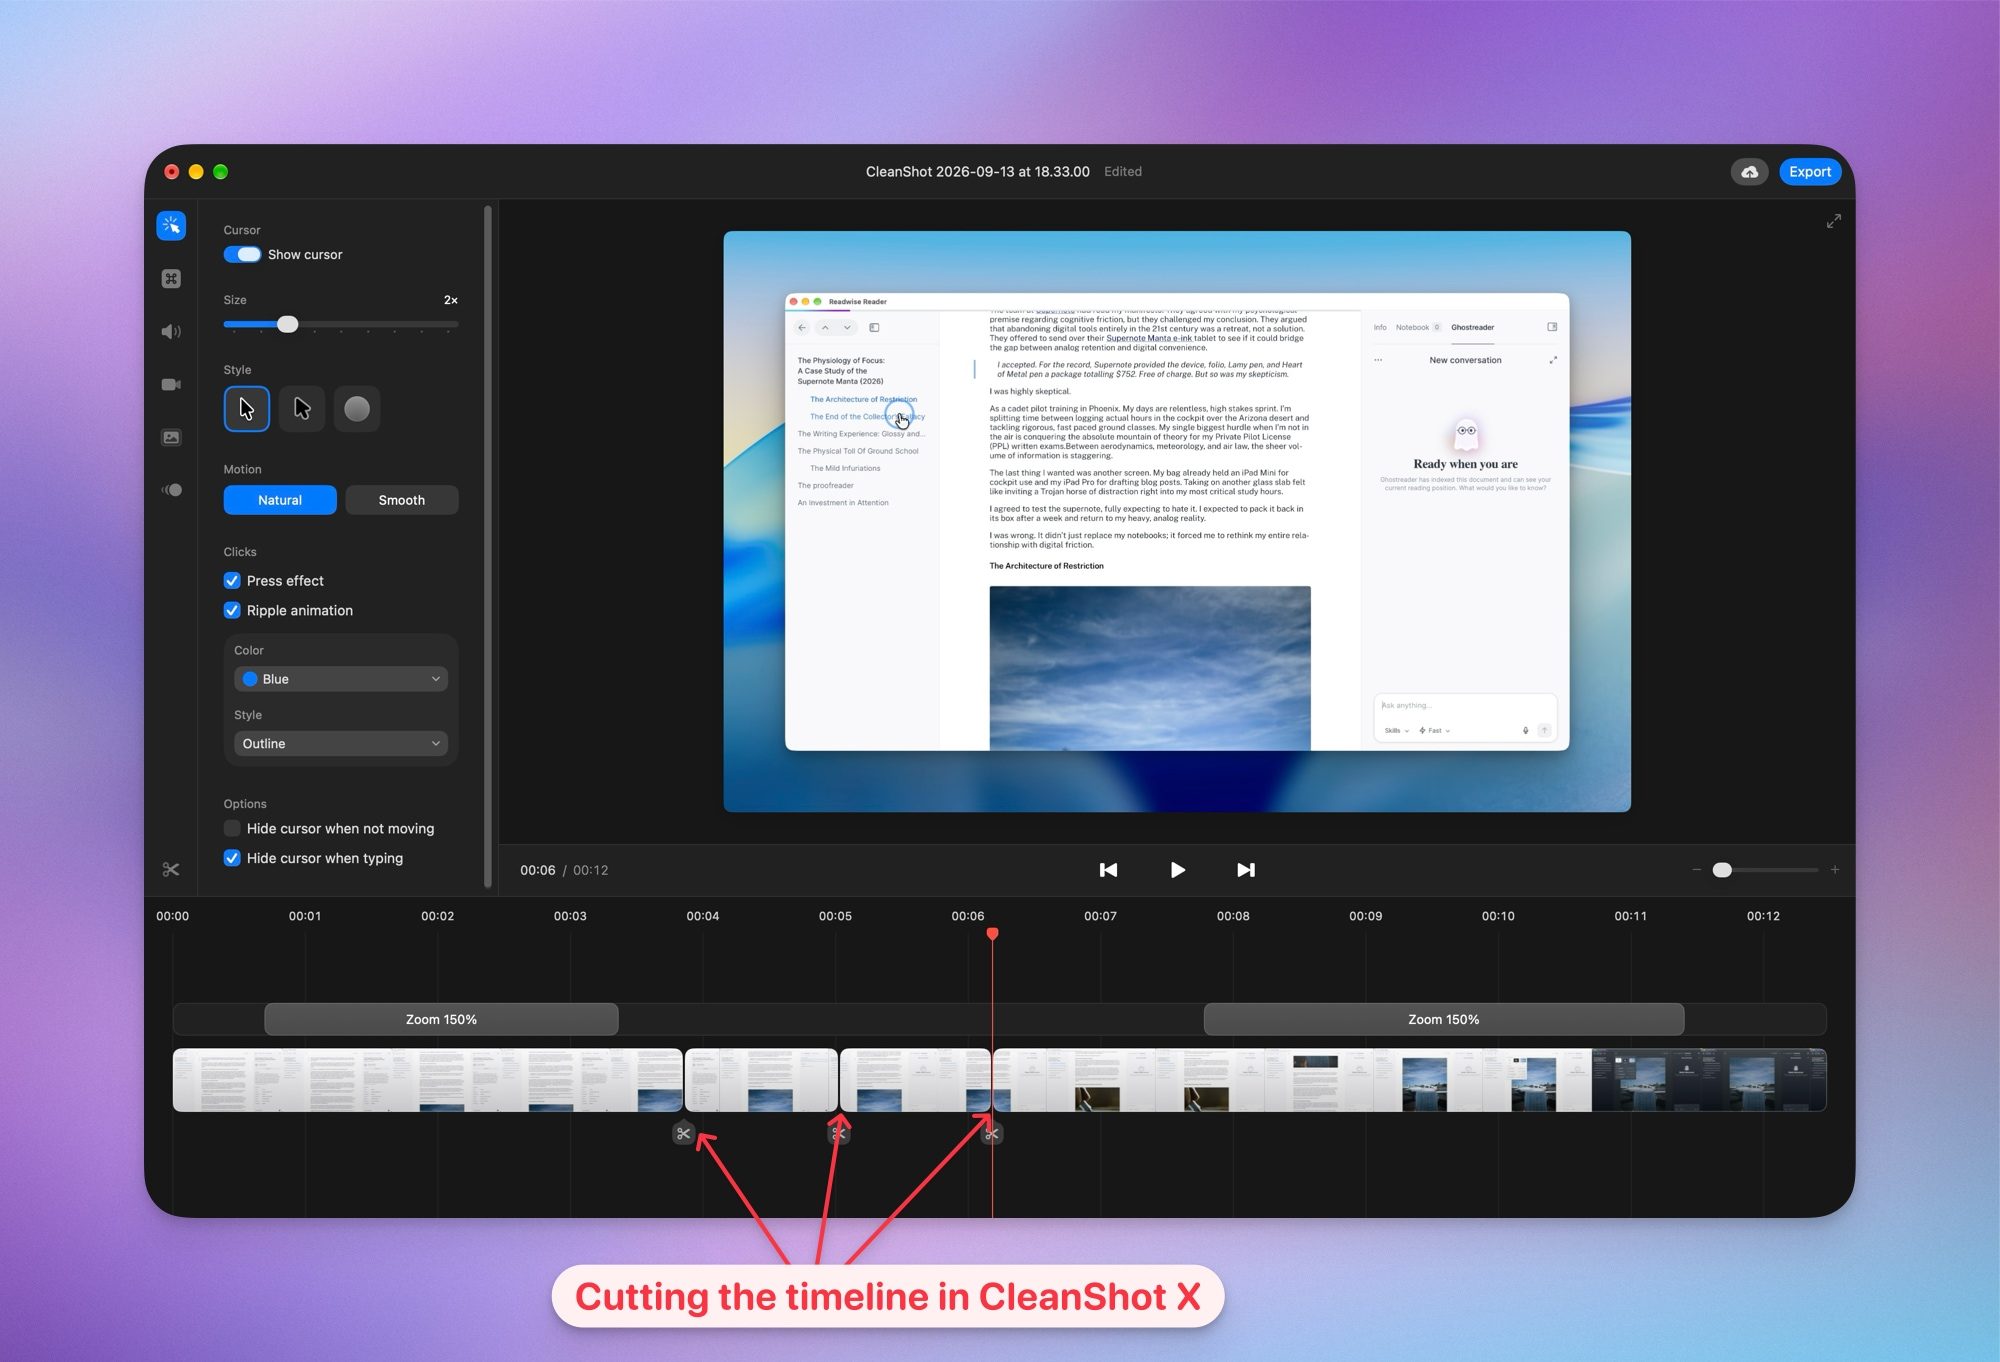This screenshot has height=1362, width=2000.
Task: Expand the video preview to fullscreen
Action: tap(1833, 221)
